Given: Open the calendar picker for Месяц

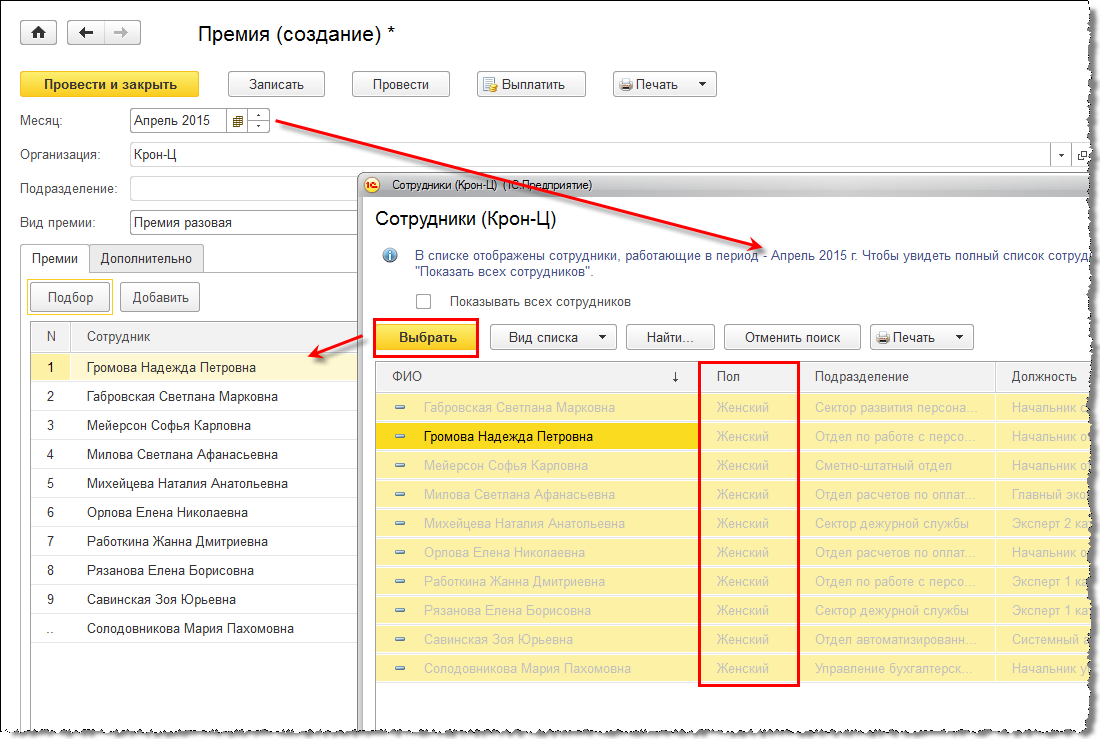Looking at the screenshot, I should tap(238, 121).
